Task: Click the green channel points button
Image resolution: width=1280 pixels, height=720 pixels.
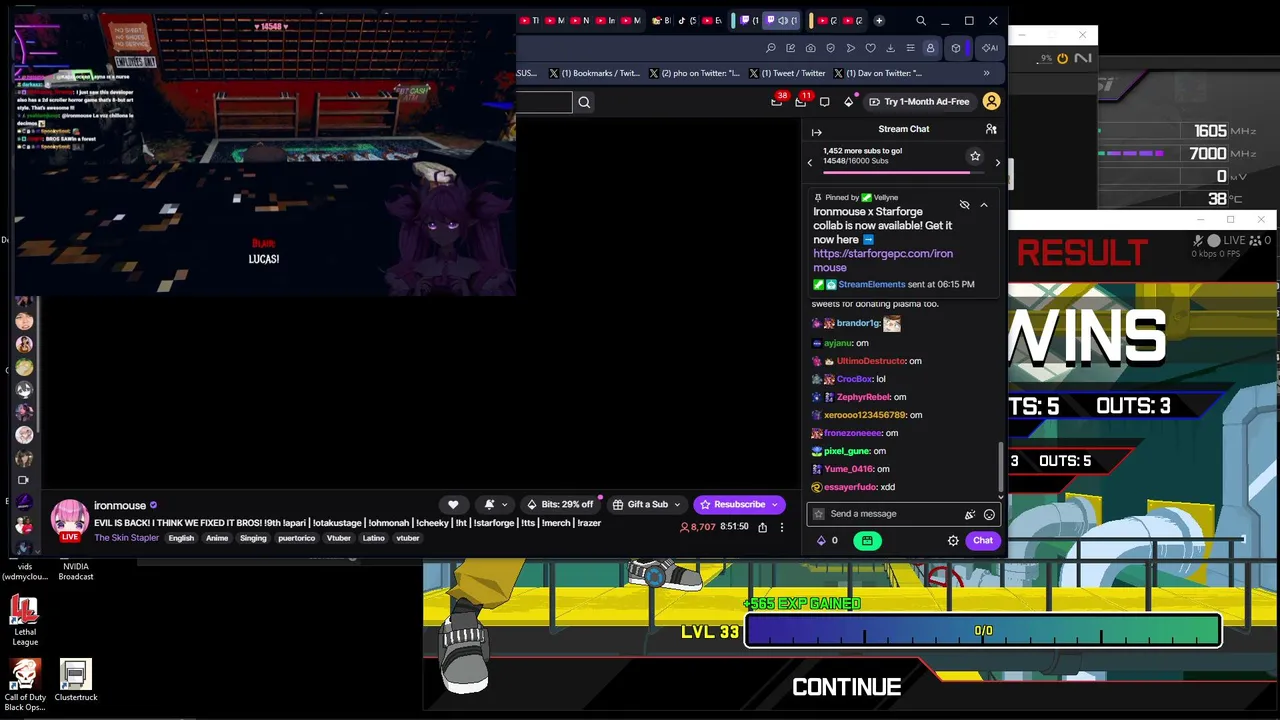Action: point(867,541)
